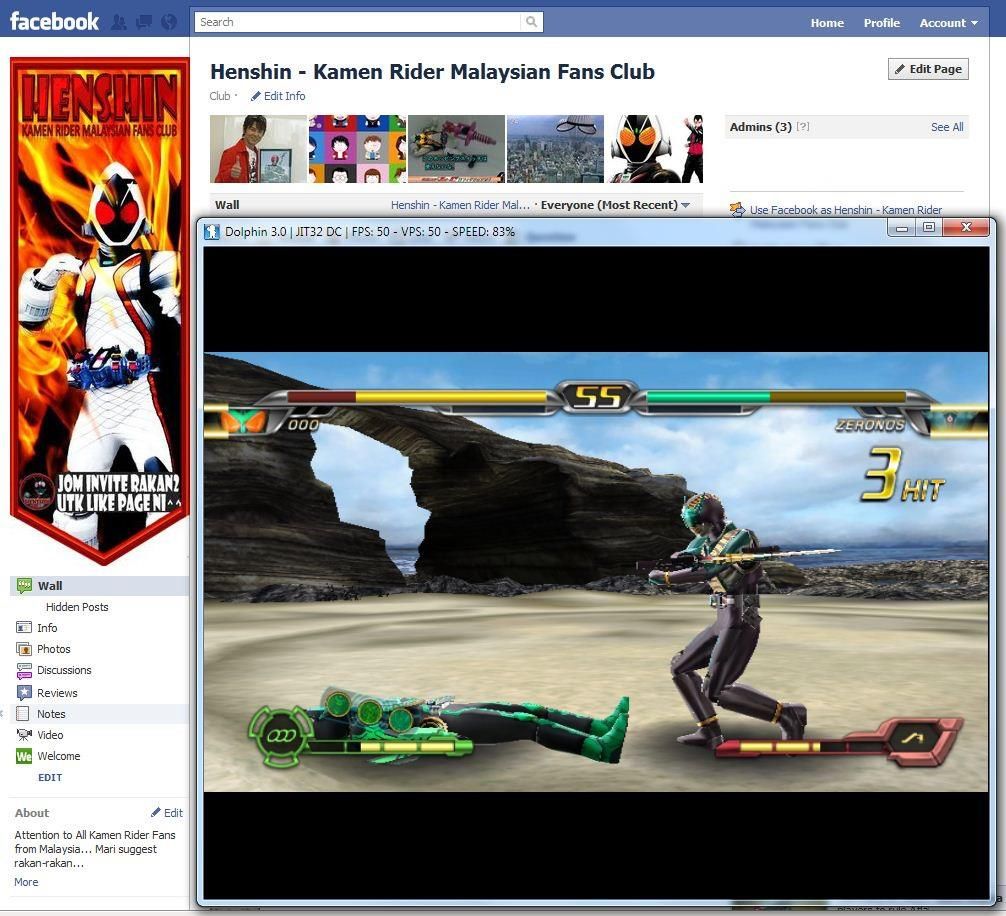Viewport: 1006px width, 916px height.
Task: Click EDIT under sidebar tabs
Action: point(50,777)
